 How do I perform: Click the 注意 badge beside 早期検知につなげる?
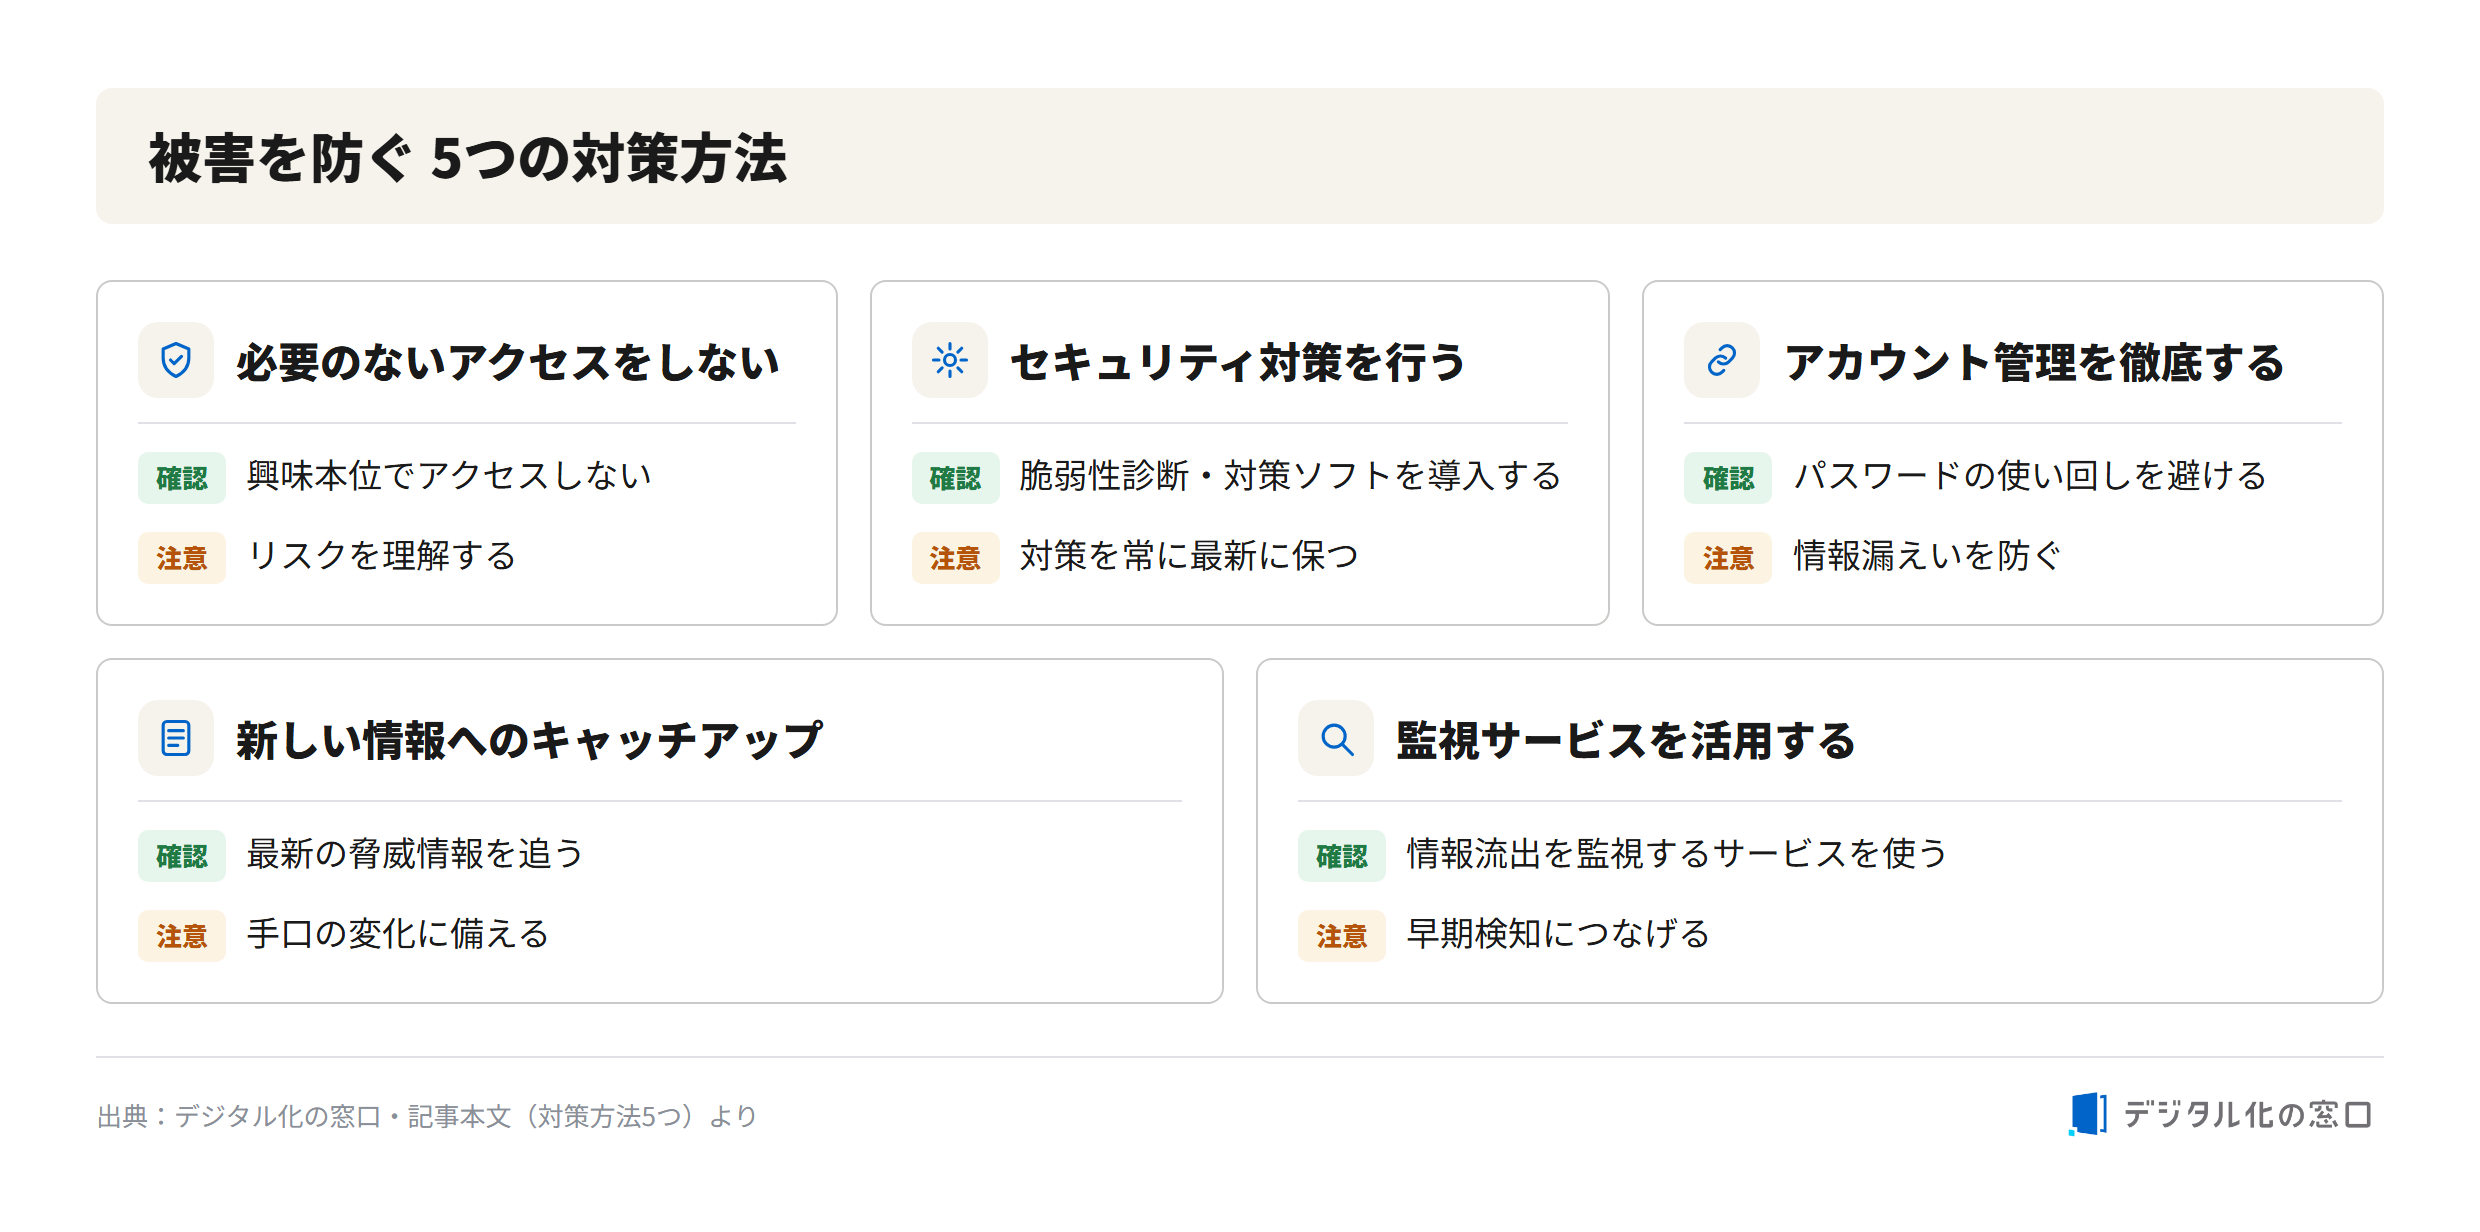click(1342, 936)
